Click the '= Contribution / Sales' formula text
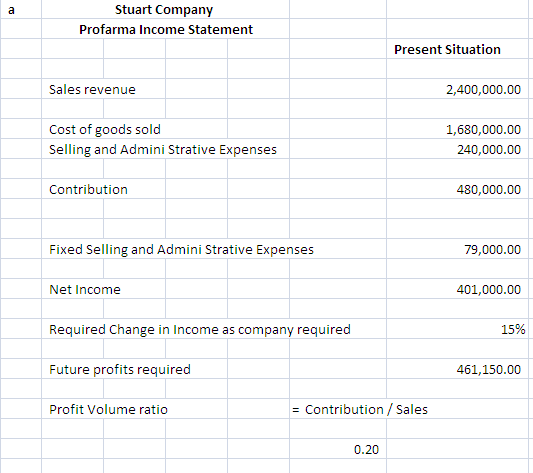The width and height of the screenshot is (533, 473). click(360, 409)
